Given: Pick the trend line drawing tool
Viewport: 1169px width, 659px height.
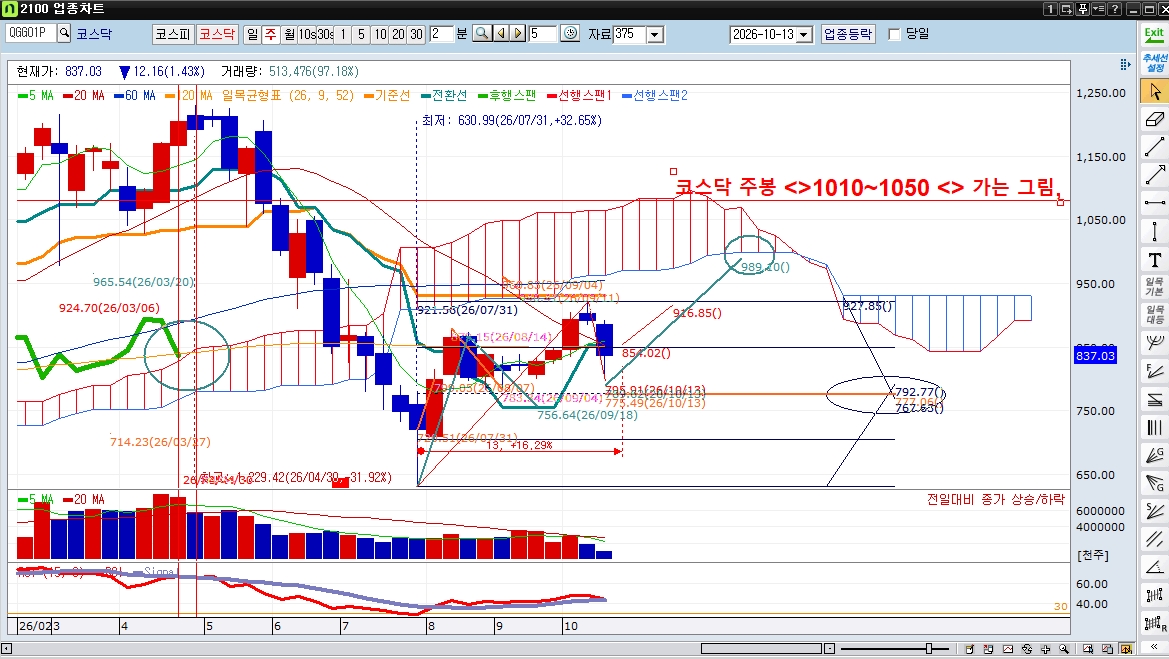Looking at the screenshot, I should pos(1155,147).
